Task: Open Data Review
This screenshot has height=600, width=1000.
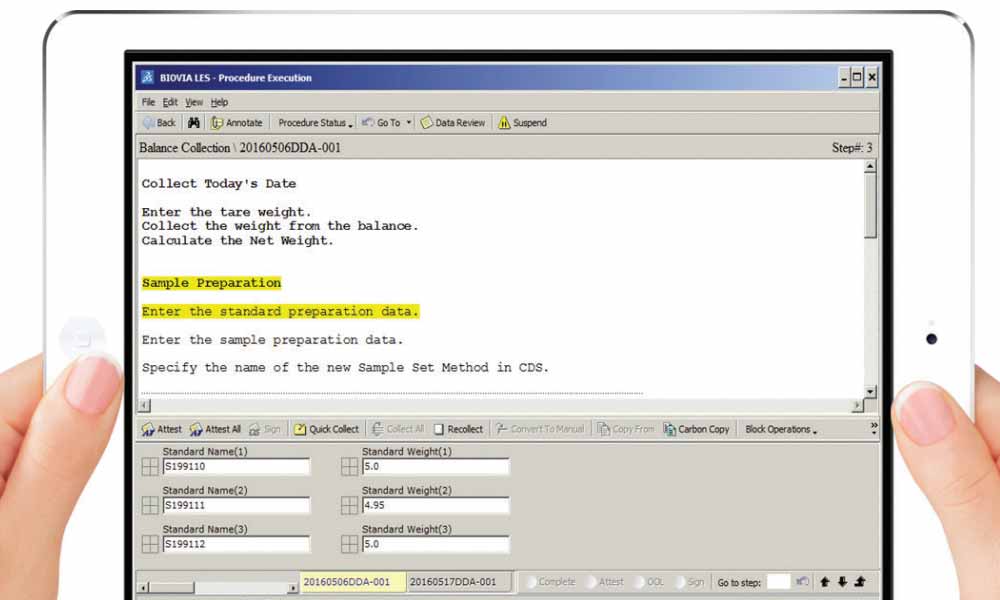Action: pos(453,122)
